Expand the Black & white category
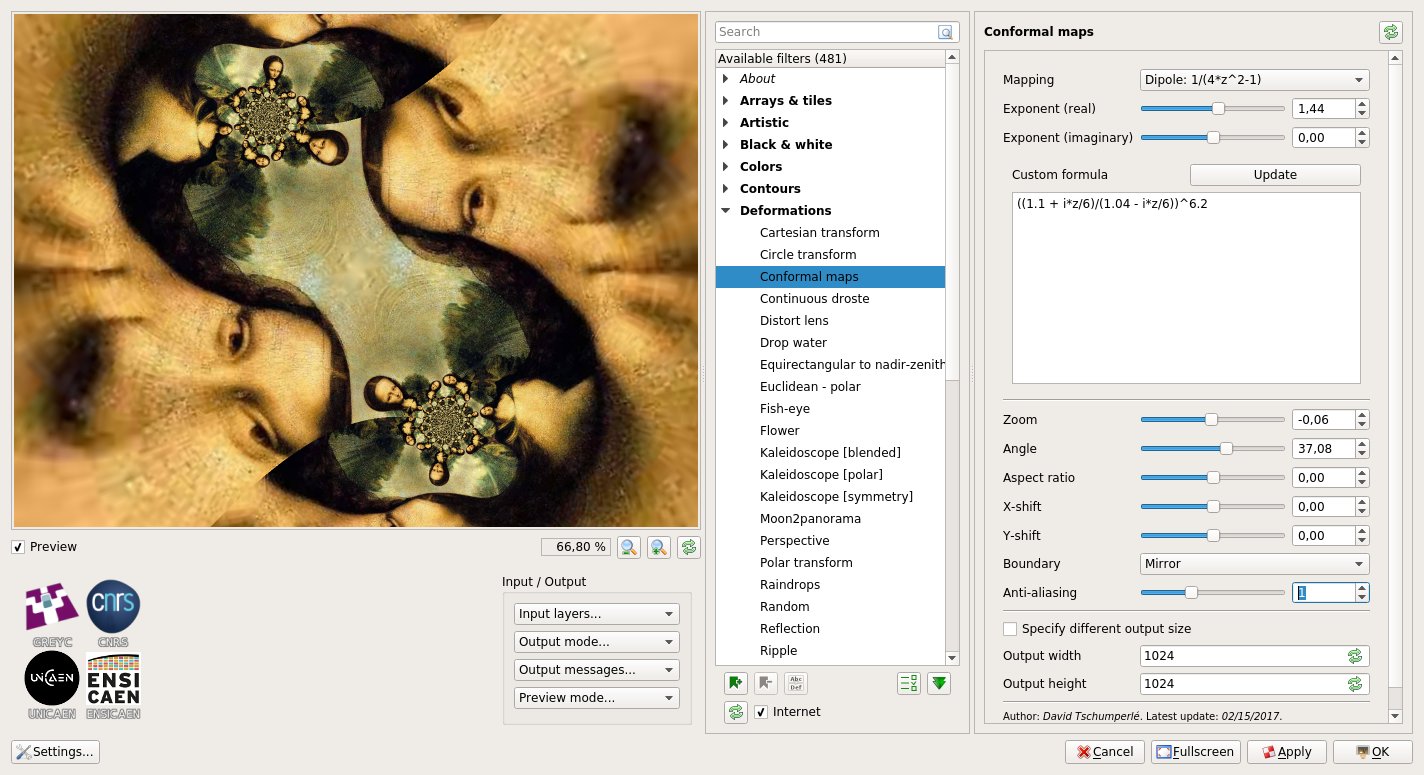This screenshot has width=1424, height=775. [726, 145]
